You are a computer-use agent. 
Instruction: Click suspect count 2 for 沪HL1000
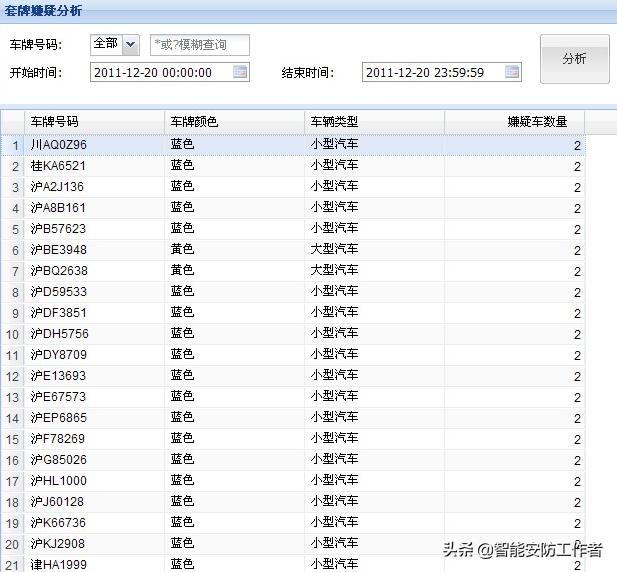pos(514,481)
